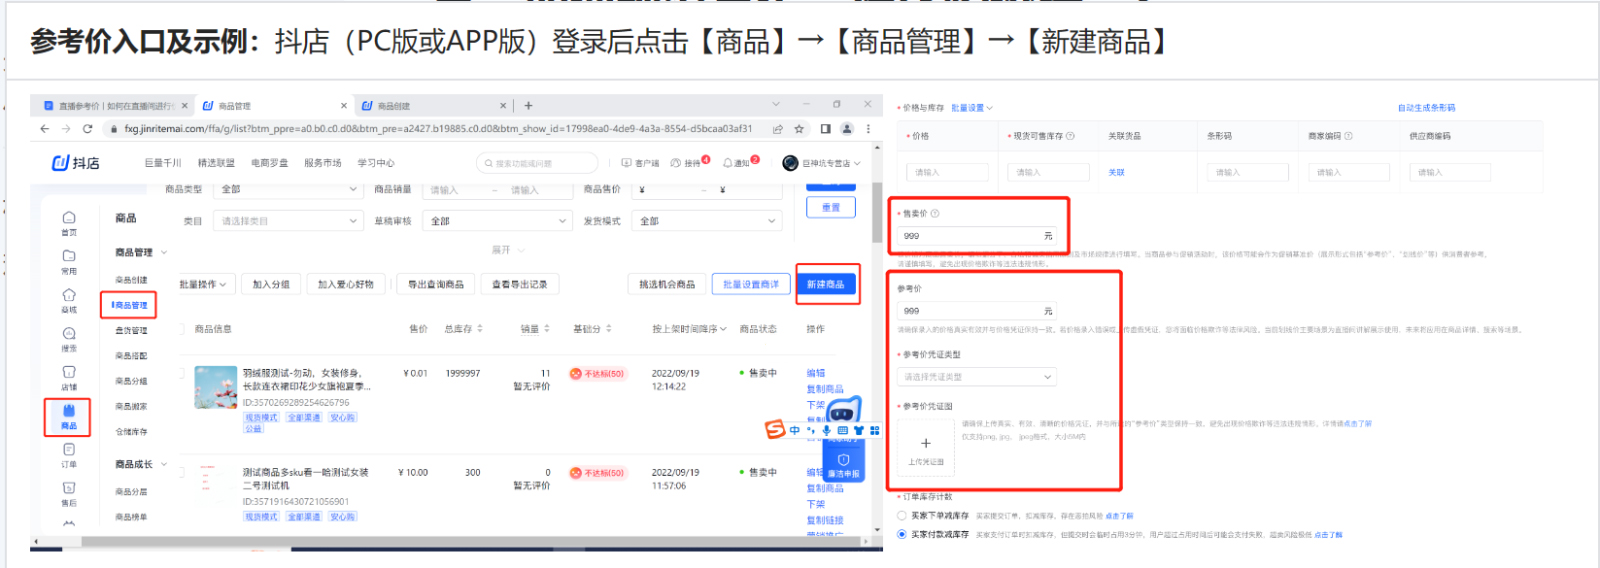Select the 买家下单减库存 radio button
1600x568 pixels.
[x=902, y=516]
